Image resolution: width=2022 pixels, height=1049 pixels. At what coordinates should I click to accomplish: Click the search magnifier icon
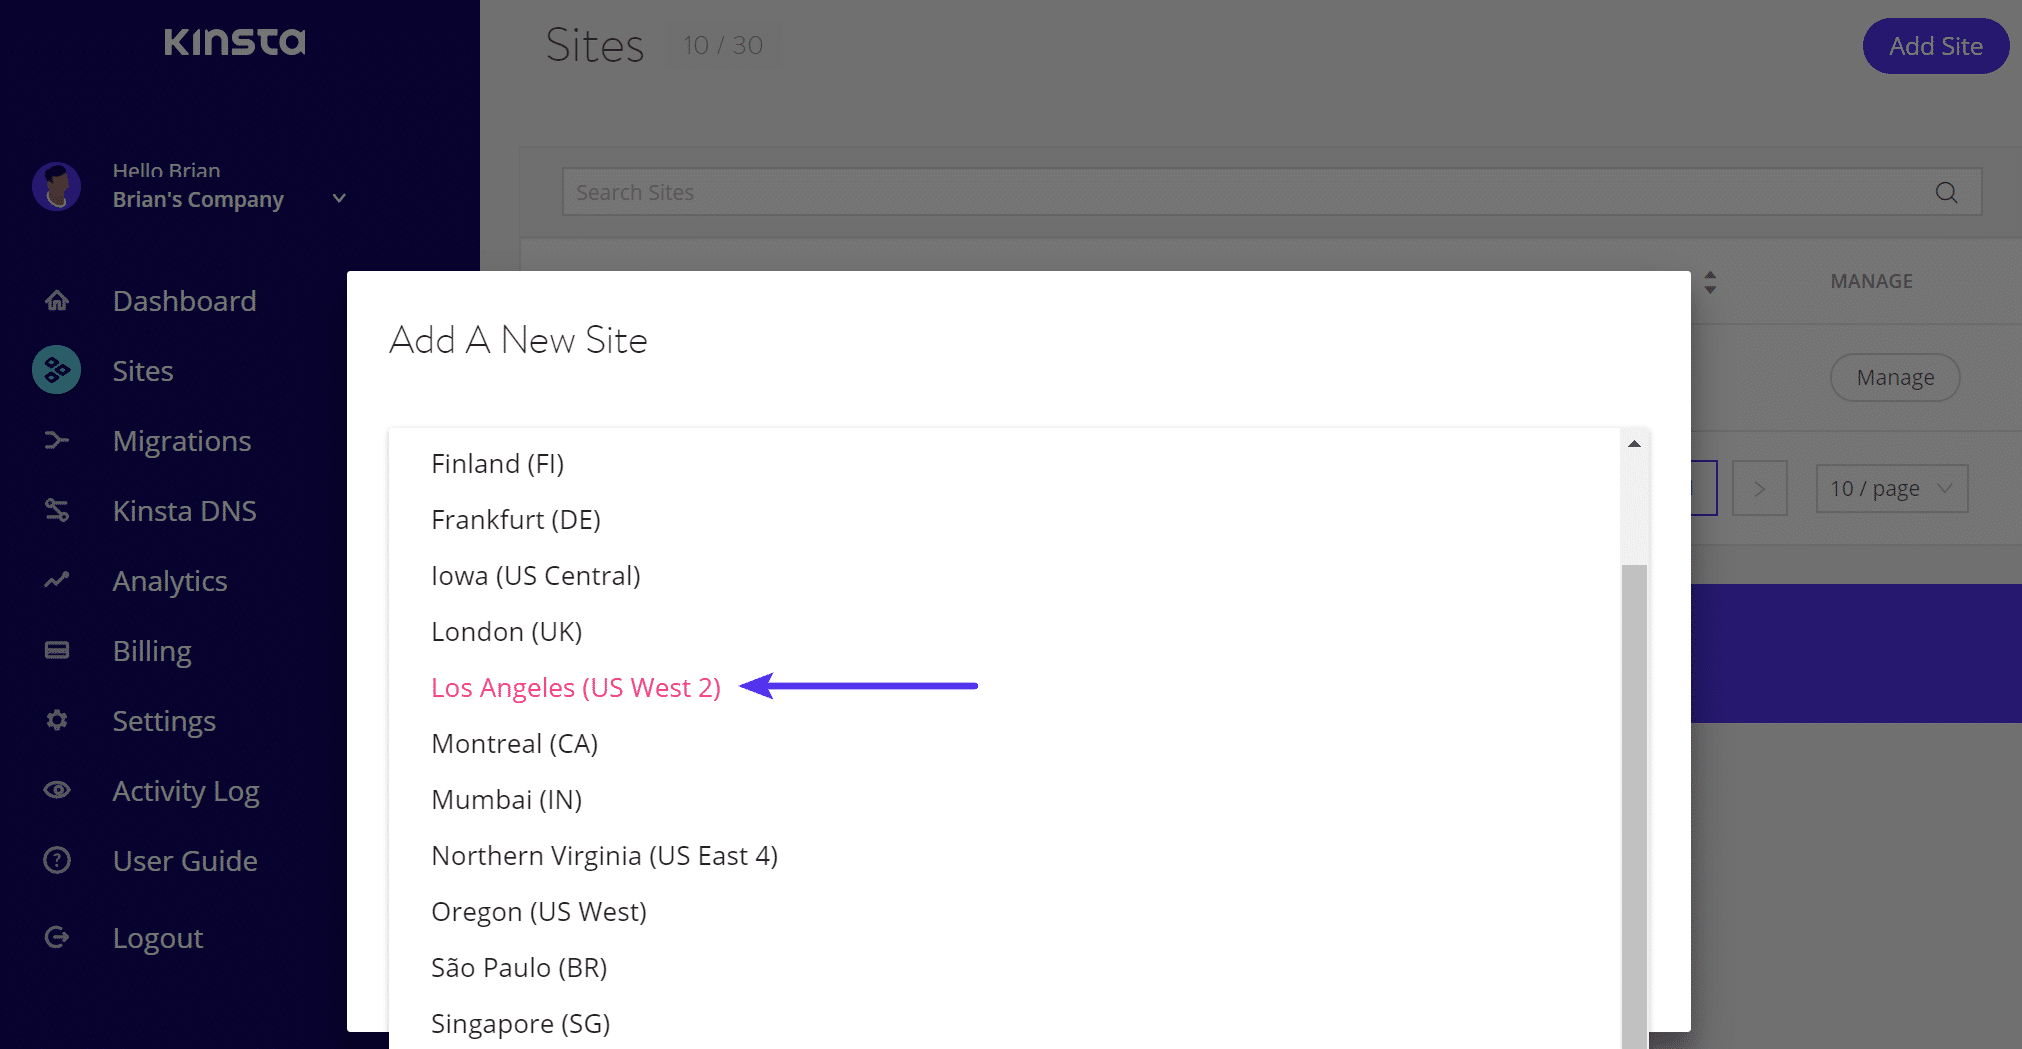point(1946,192)
